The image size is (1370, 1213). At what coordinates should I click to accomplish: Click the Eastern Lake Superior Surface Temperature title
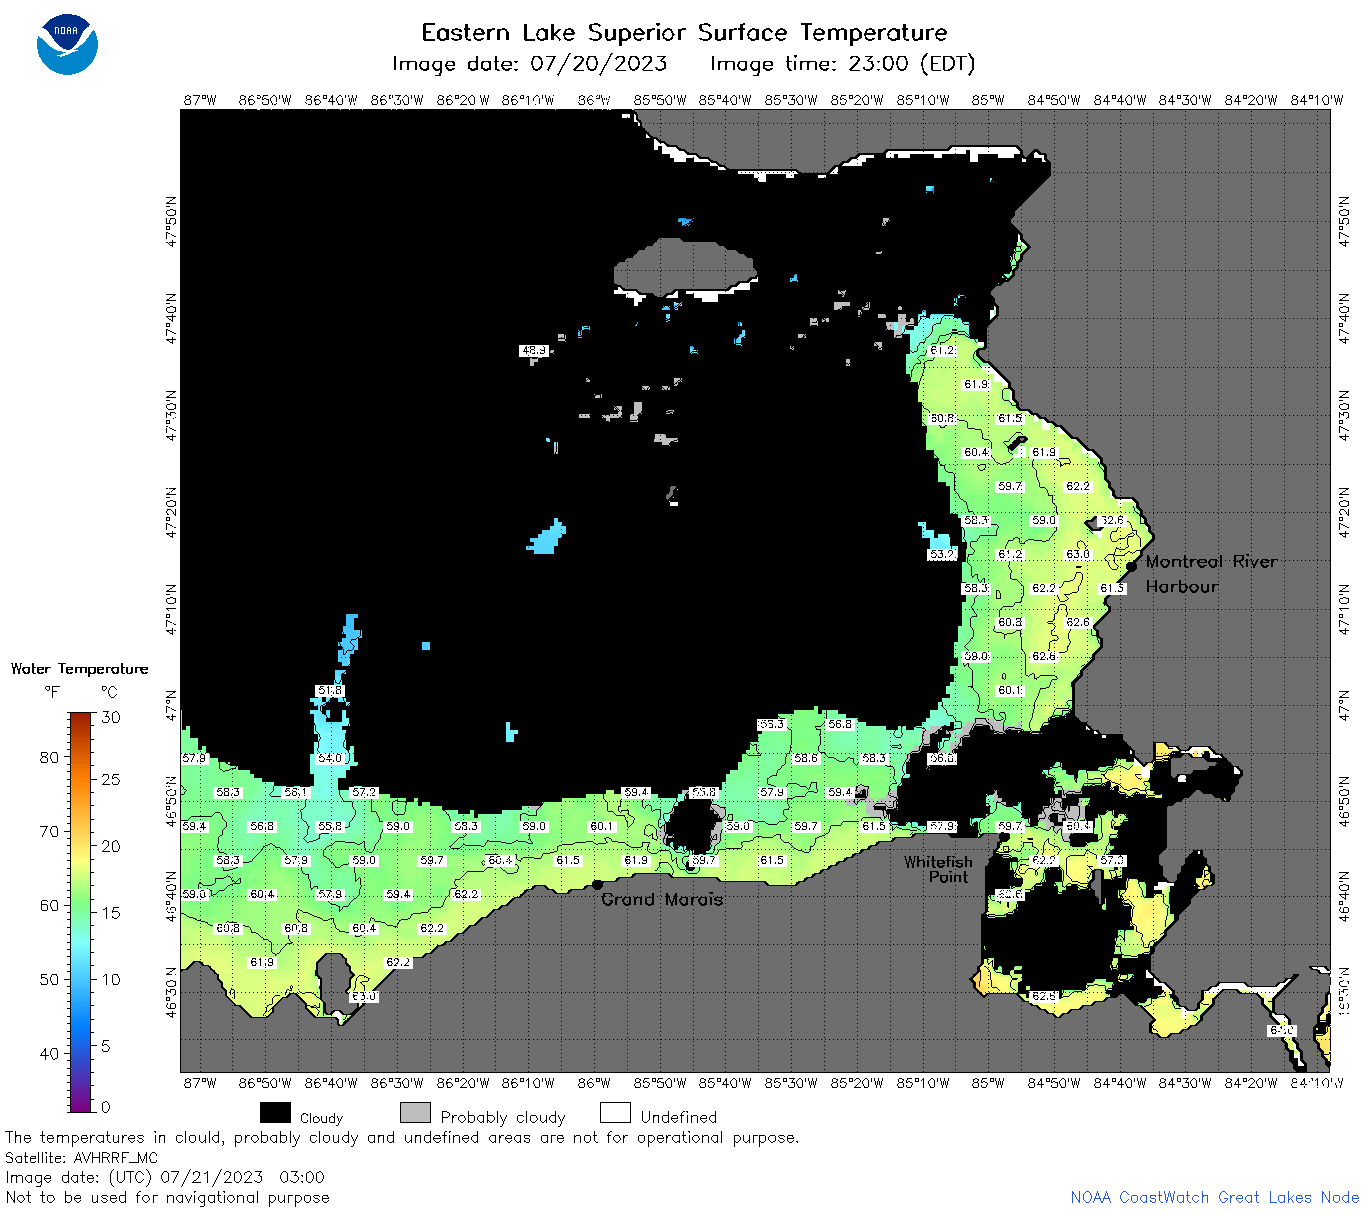[x=684, y=33]
